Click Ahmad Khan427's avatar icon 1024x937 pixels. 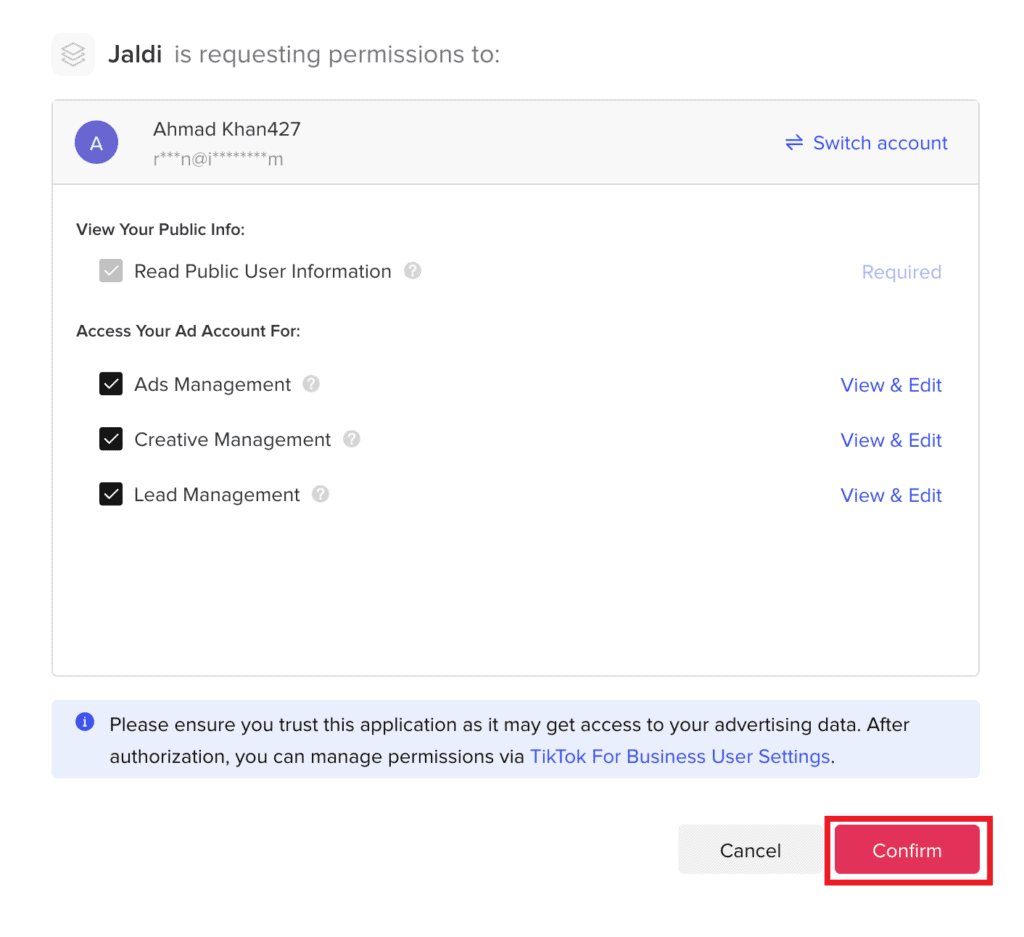tap(96, 142)
